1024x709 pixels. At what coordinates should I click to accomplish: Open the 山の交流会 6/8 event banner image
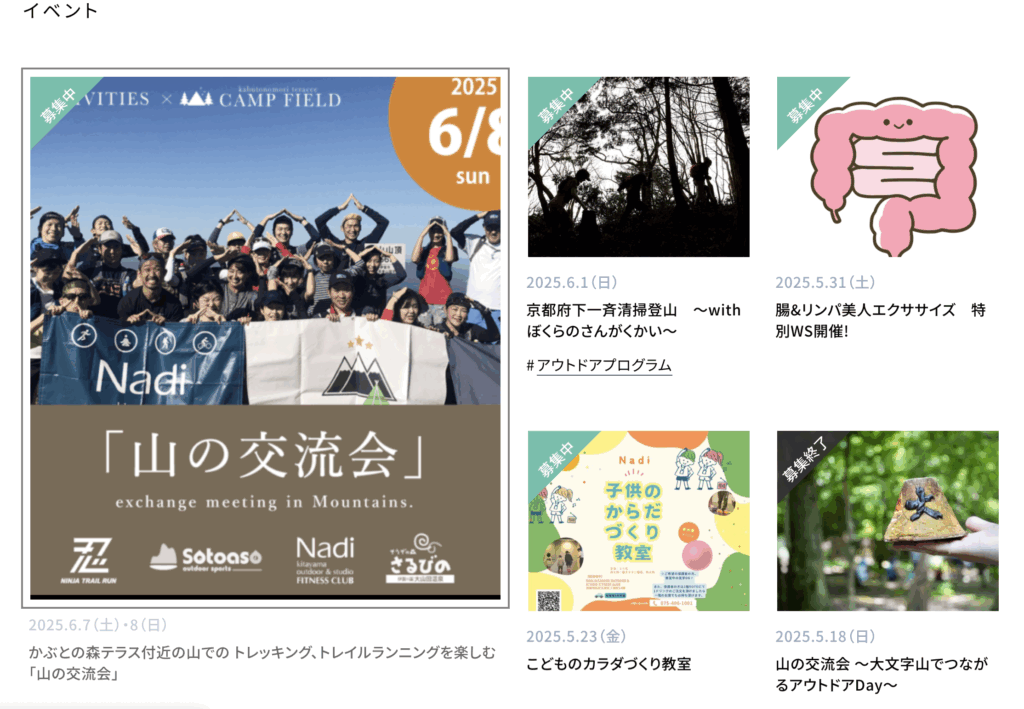[265, 338]
